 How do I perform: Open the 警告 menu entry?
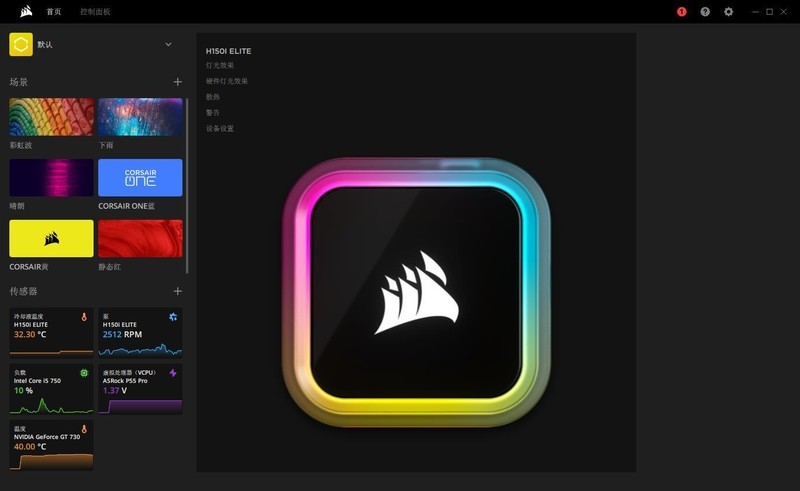213,113
